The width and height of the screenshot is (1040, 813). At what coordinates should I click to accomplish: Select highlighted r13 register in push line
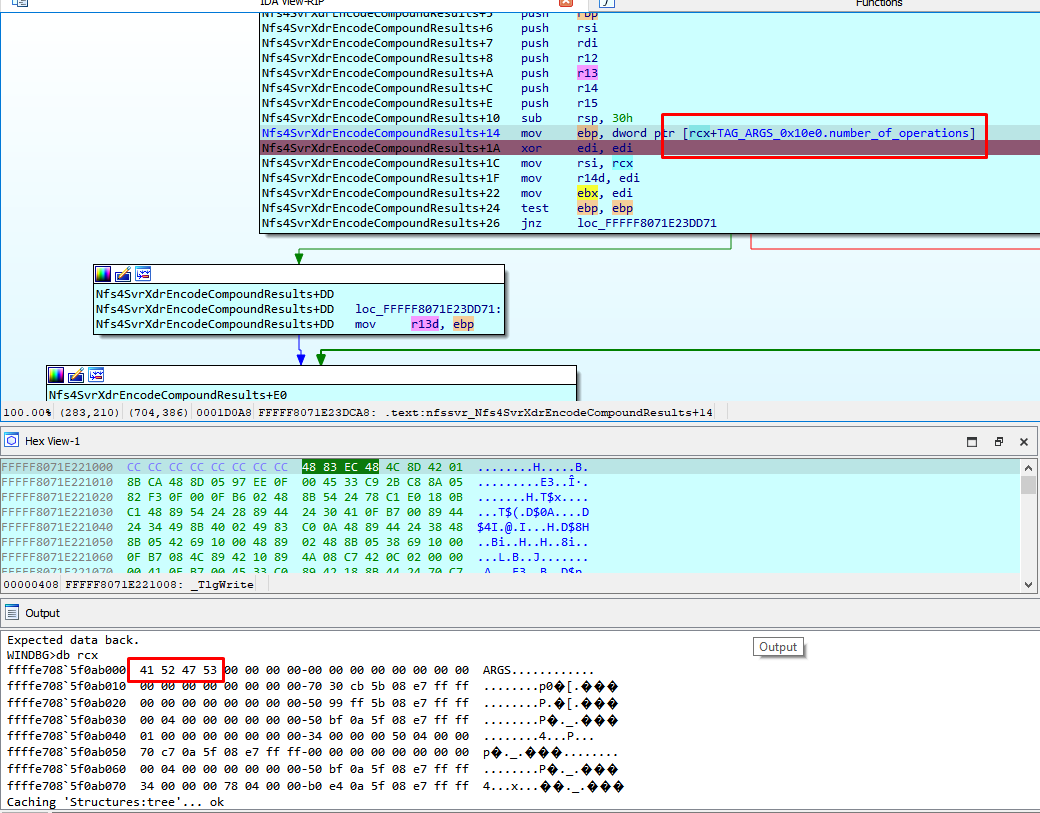pos(587,73)
